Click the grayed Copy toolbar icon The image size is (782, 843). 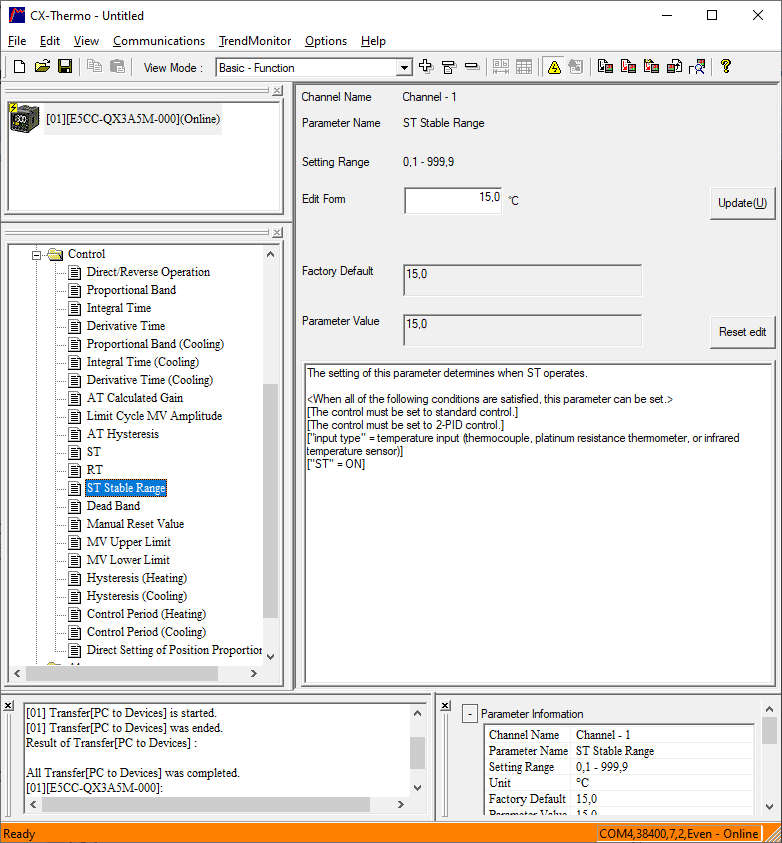click(x=95, y=67)
